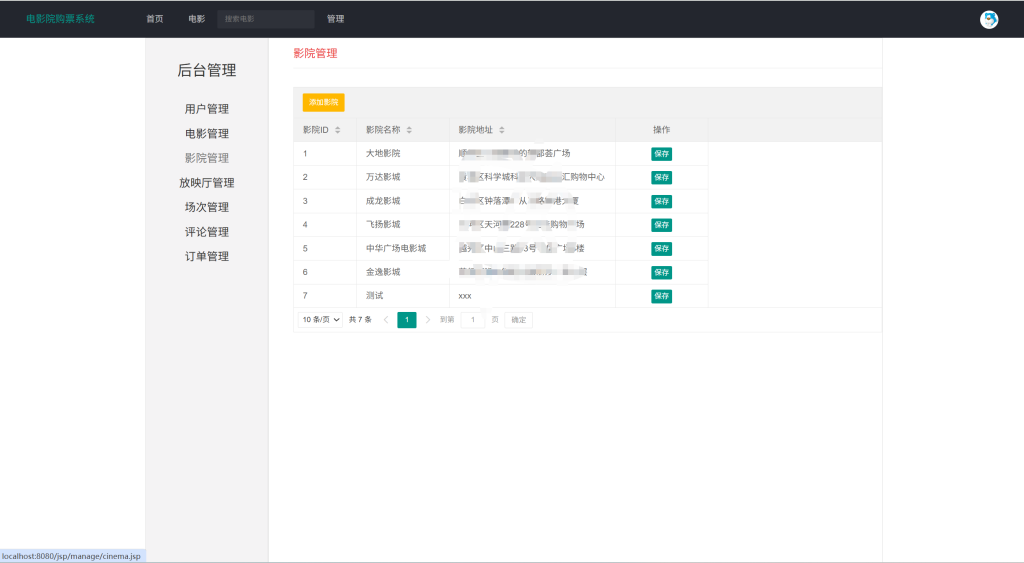This screenshot has width=1024, height=563.
Task: Focus the 搜索电影 search box
Action: tap(266, 19)
